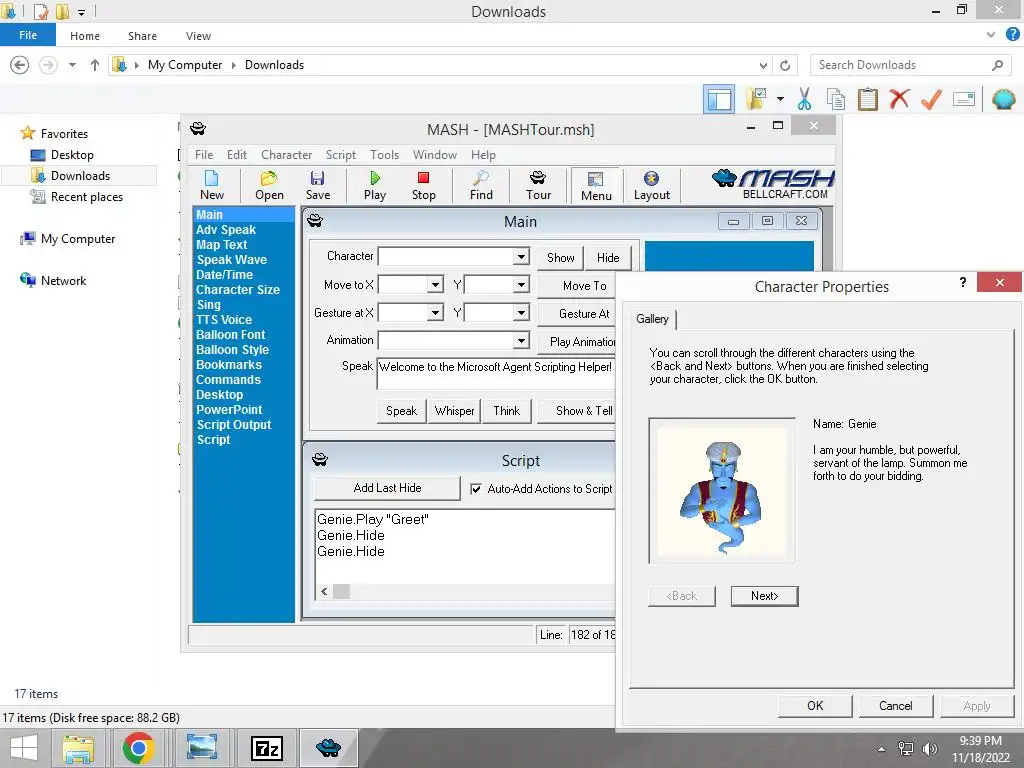Viewport: 1024px width, 768px height.
Task: Open a script with Open toolbar icon
Action: [269, 185]
